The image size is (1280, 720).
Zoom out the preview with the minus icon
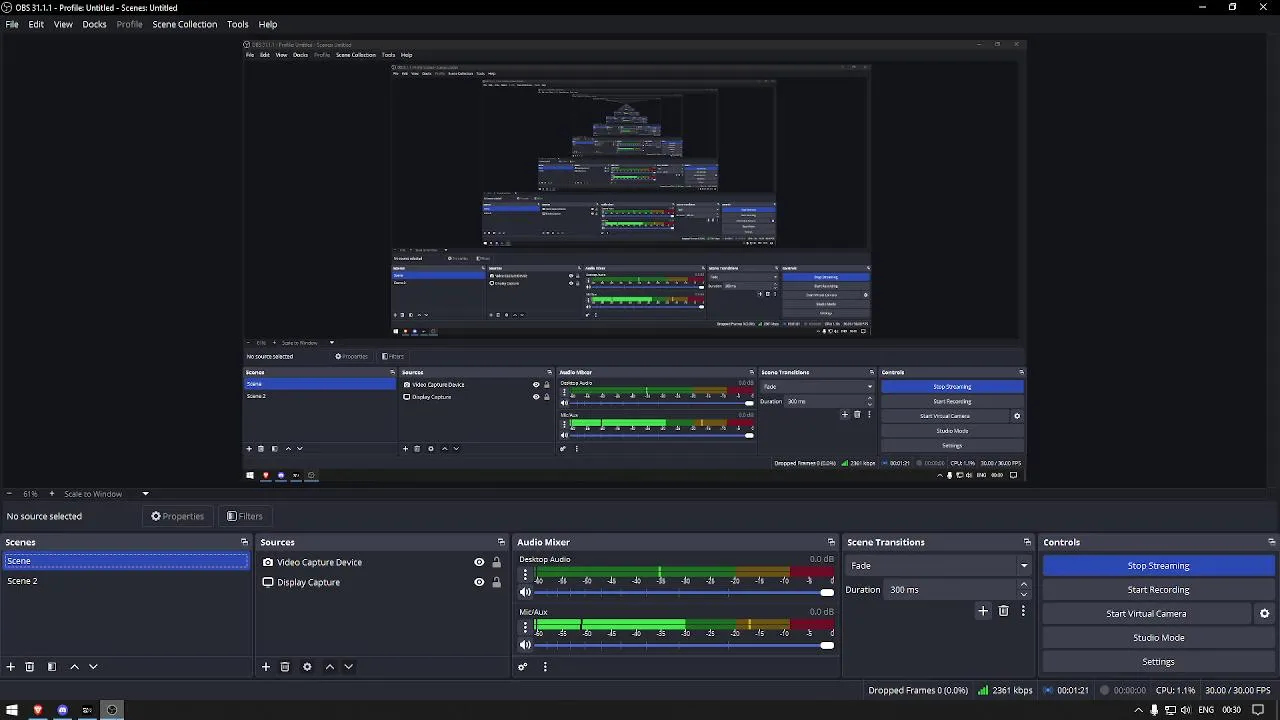(9, 494)
